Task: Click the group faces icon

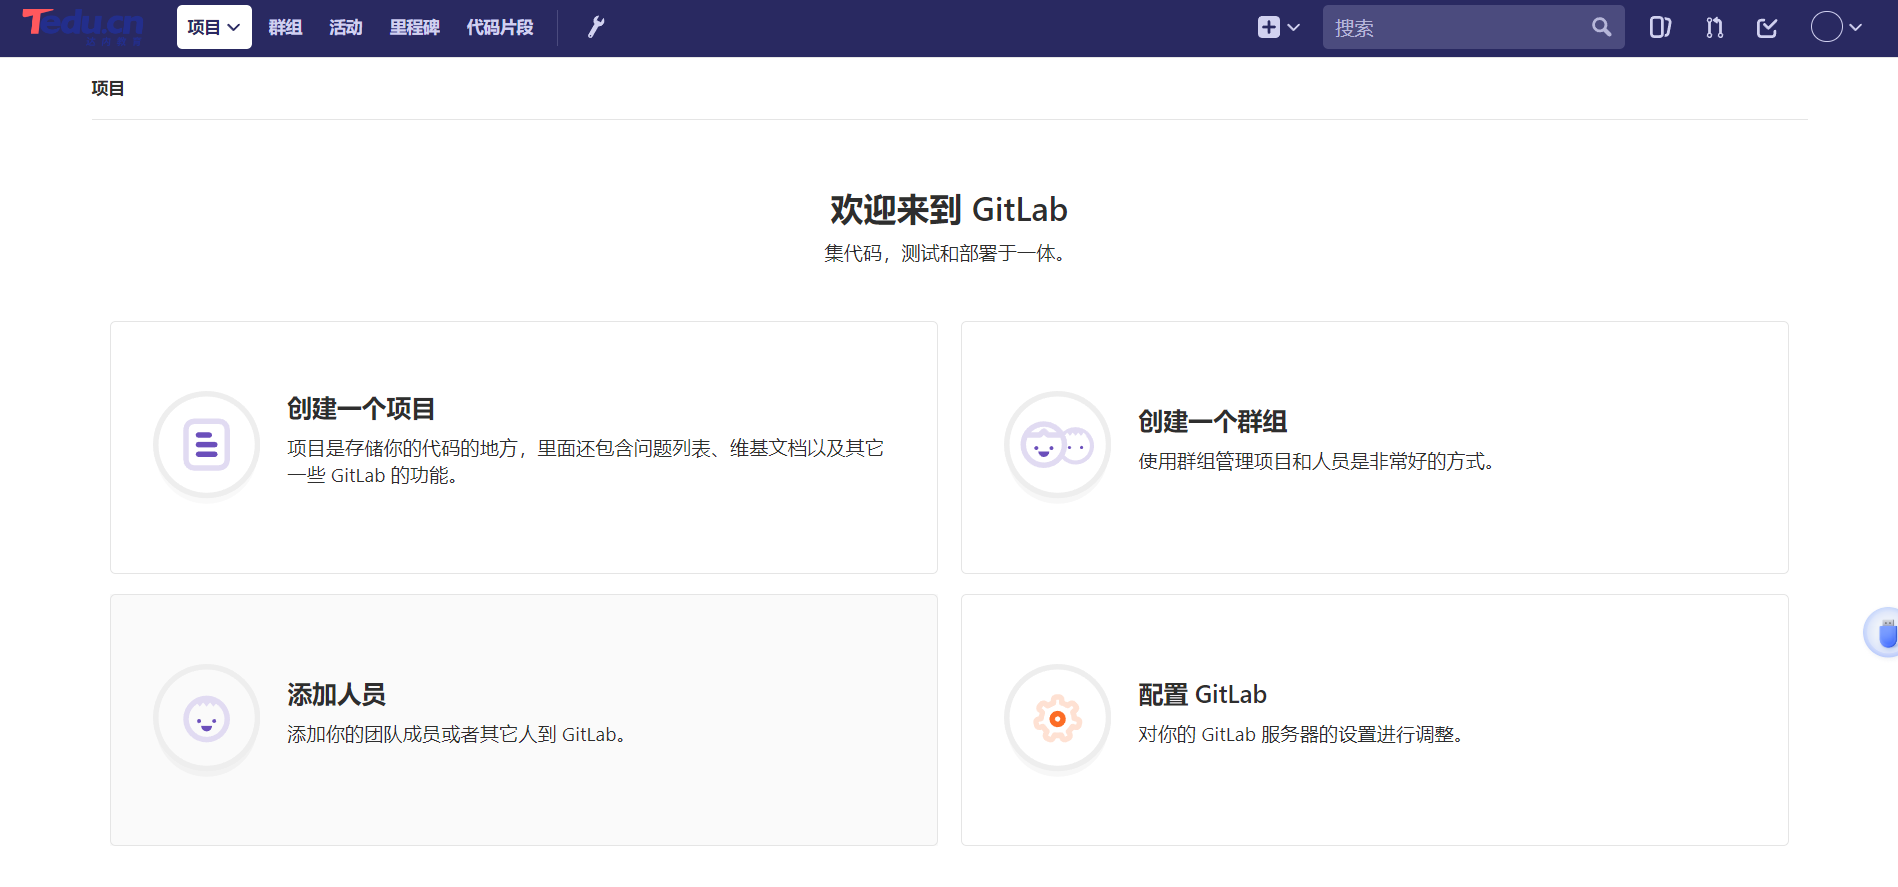Action: (1058, 445)
